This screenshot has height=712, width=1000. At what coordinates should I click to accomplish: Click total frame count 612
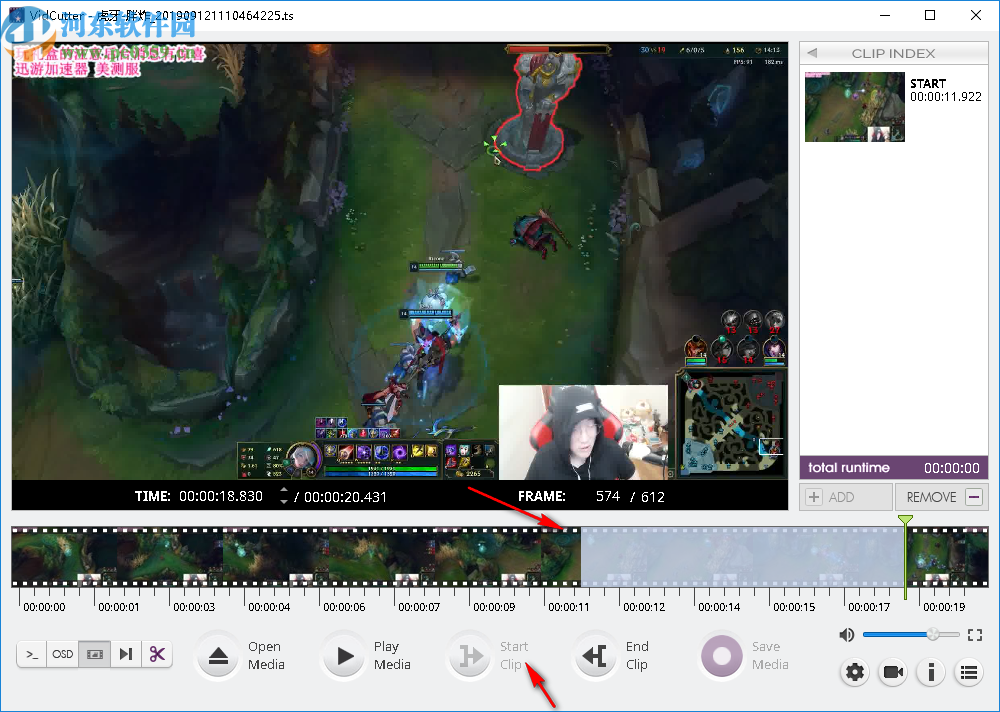653,497
